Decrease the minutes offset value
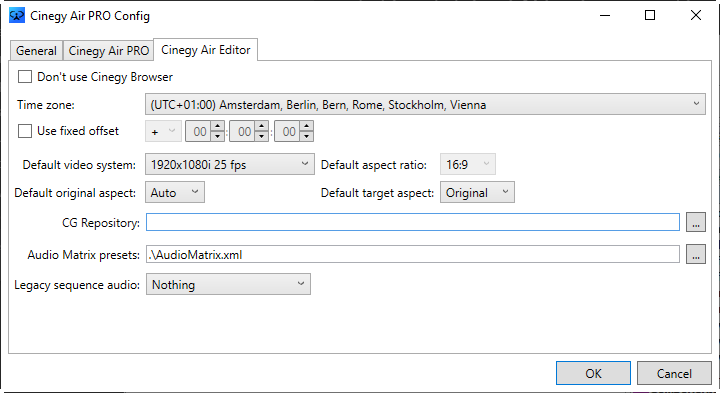Image resolution: width=720 pixels, height=393 pixels. 262,136
